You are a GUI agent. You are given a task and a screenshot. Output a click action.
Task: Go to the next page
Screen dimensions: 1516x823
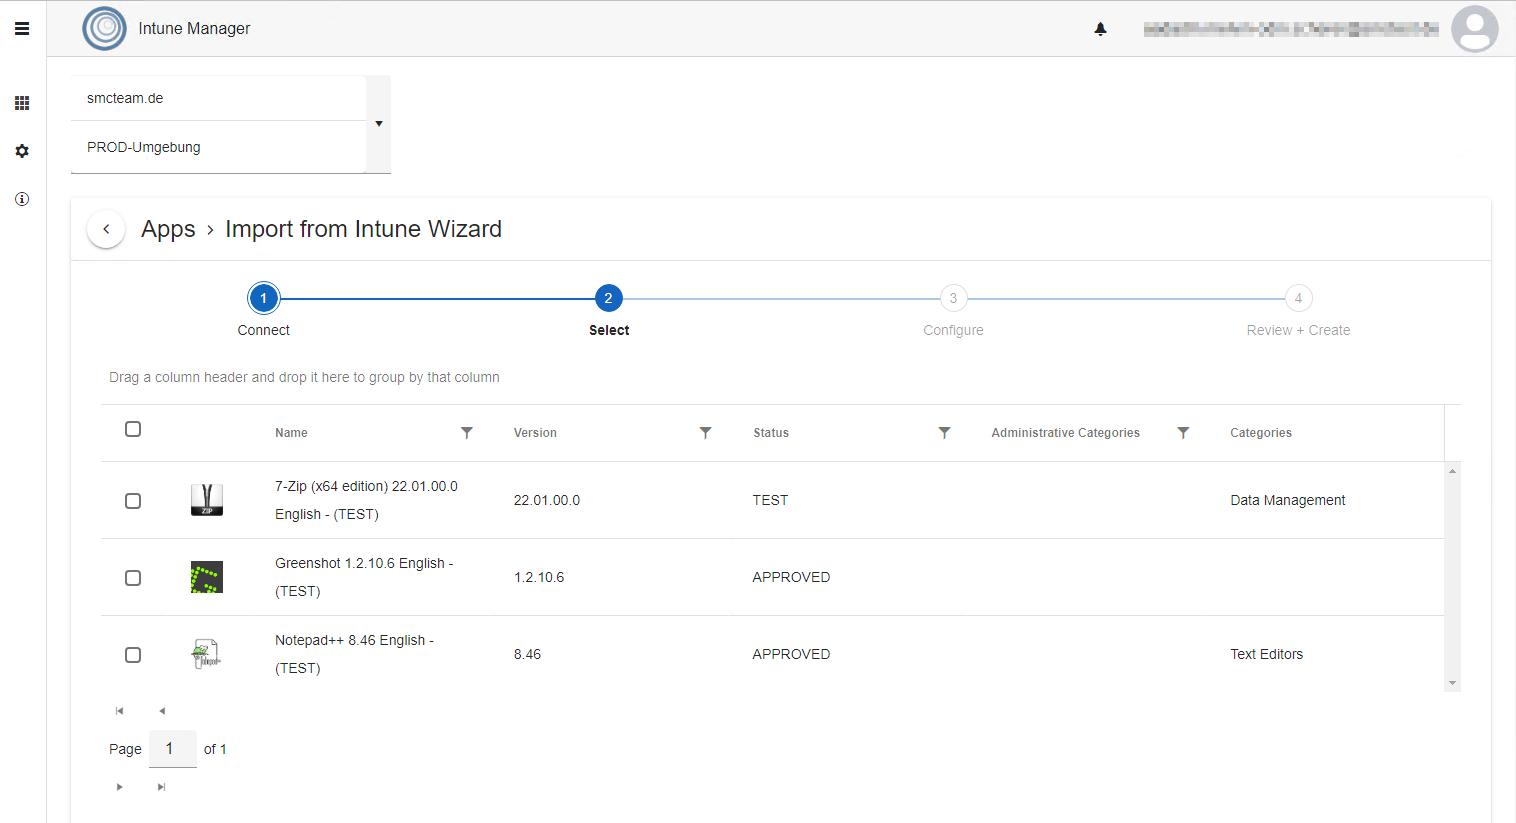click(119, 787)
